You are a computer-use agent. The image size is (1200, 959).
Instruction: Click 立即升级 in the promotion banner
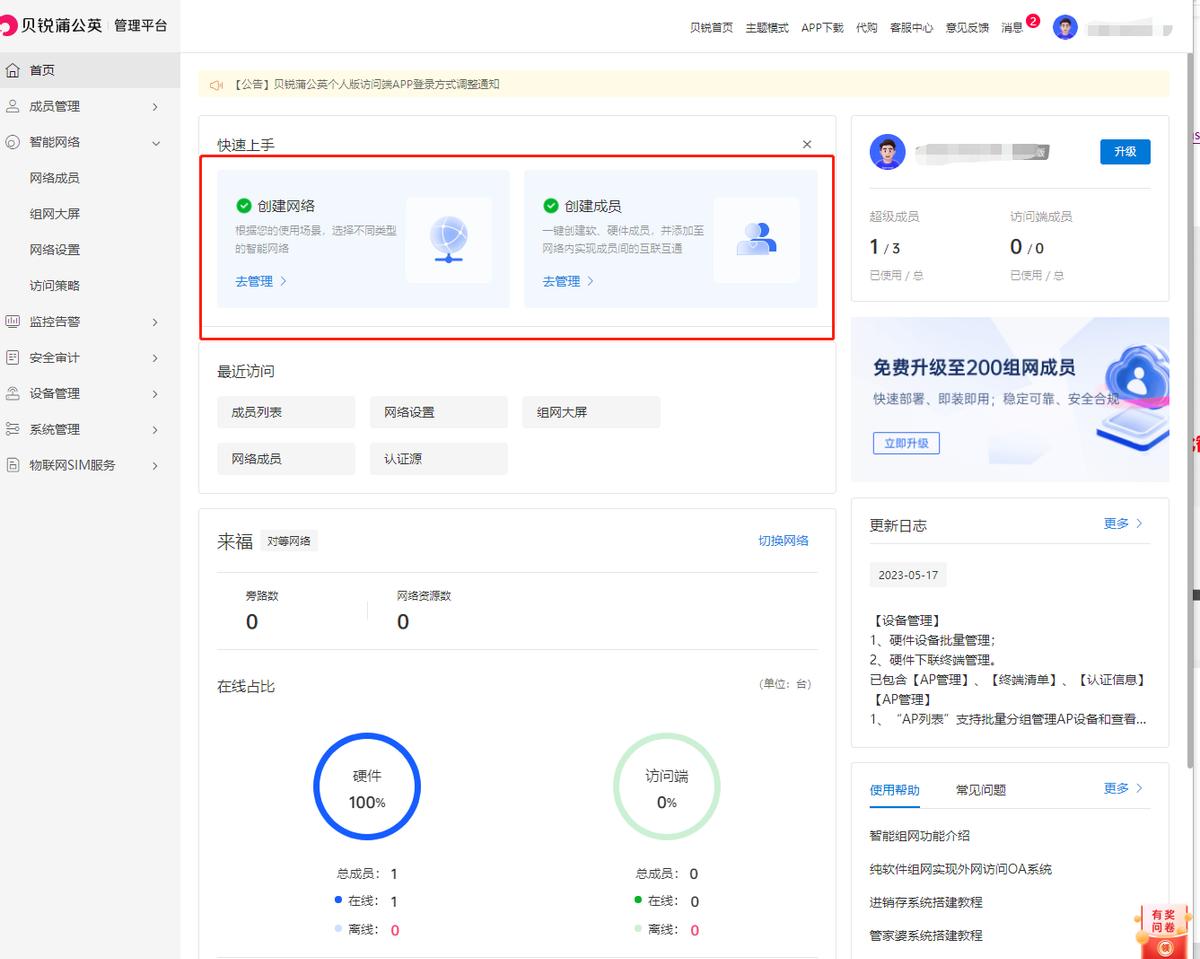point(906,443)
